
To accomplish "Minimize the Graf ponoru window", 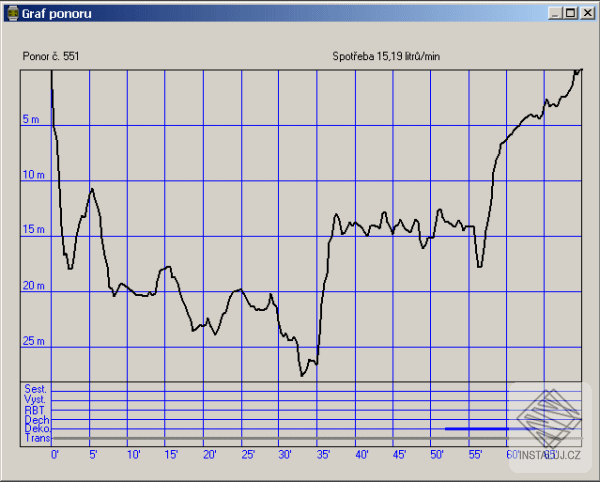I will 554,13.
